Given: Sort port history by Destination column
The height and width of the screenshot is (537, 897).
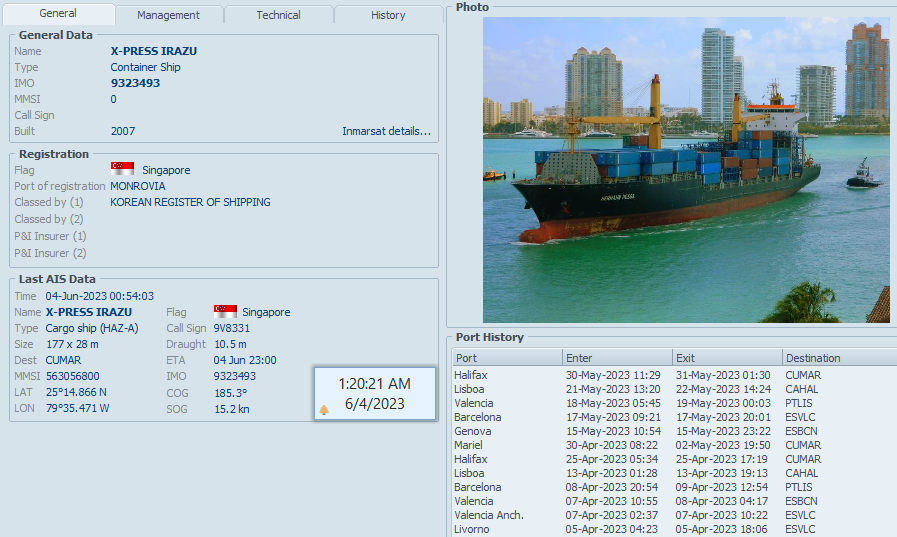Looking at the screenshot, I should (x=839, y=358).
